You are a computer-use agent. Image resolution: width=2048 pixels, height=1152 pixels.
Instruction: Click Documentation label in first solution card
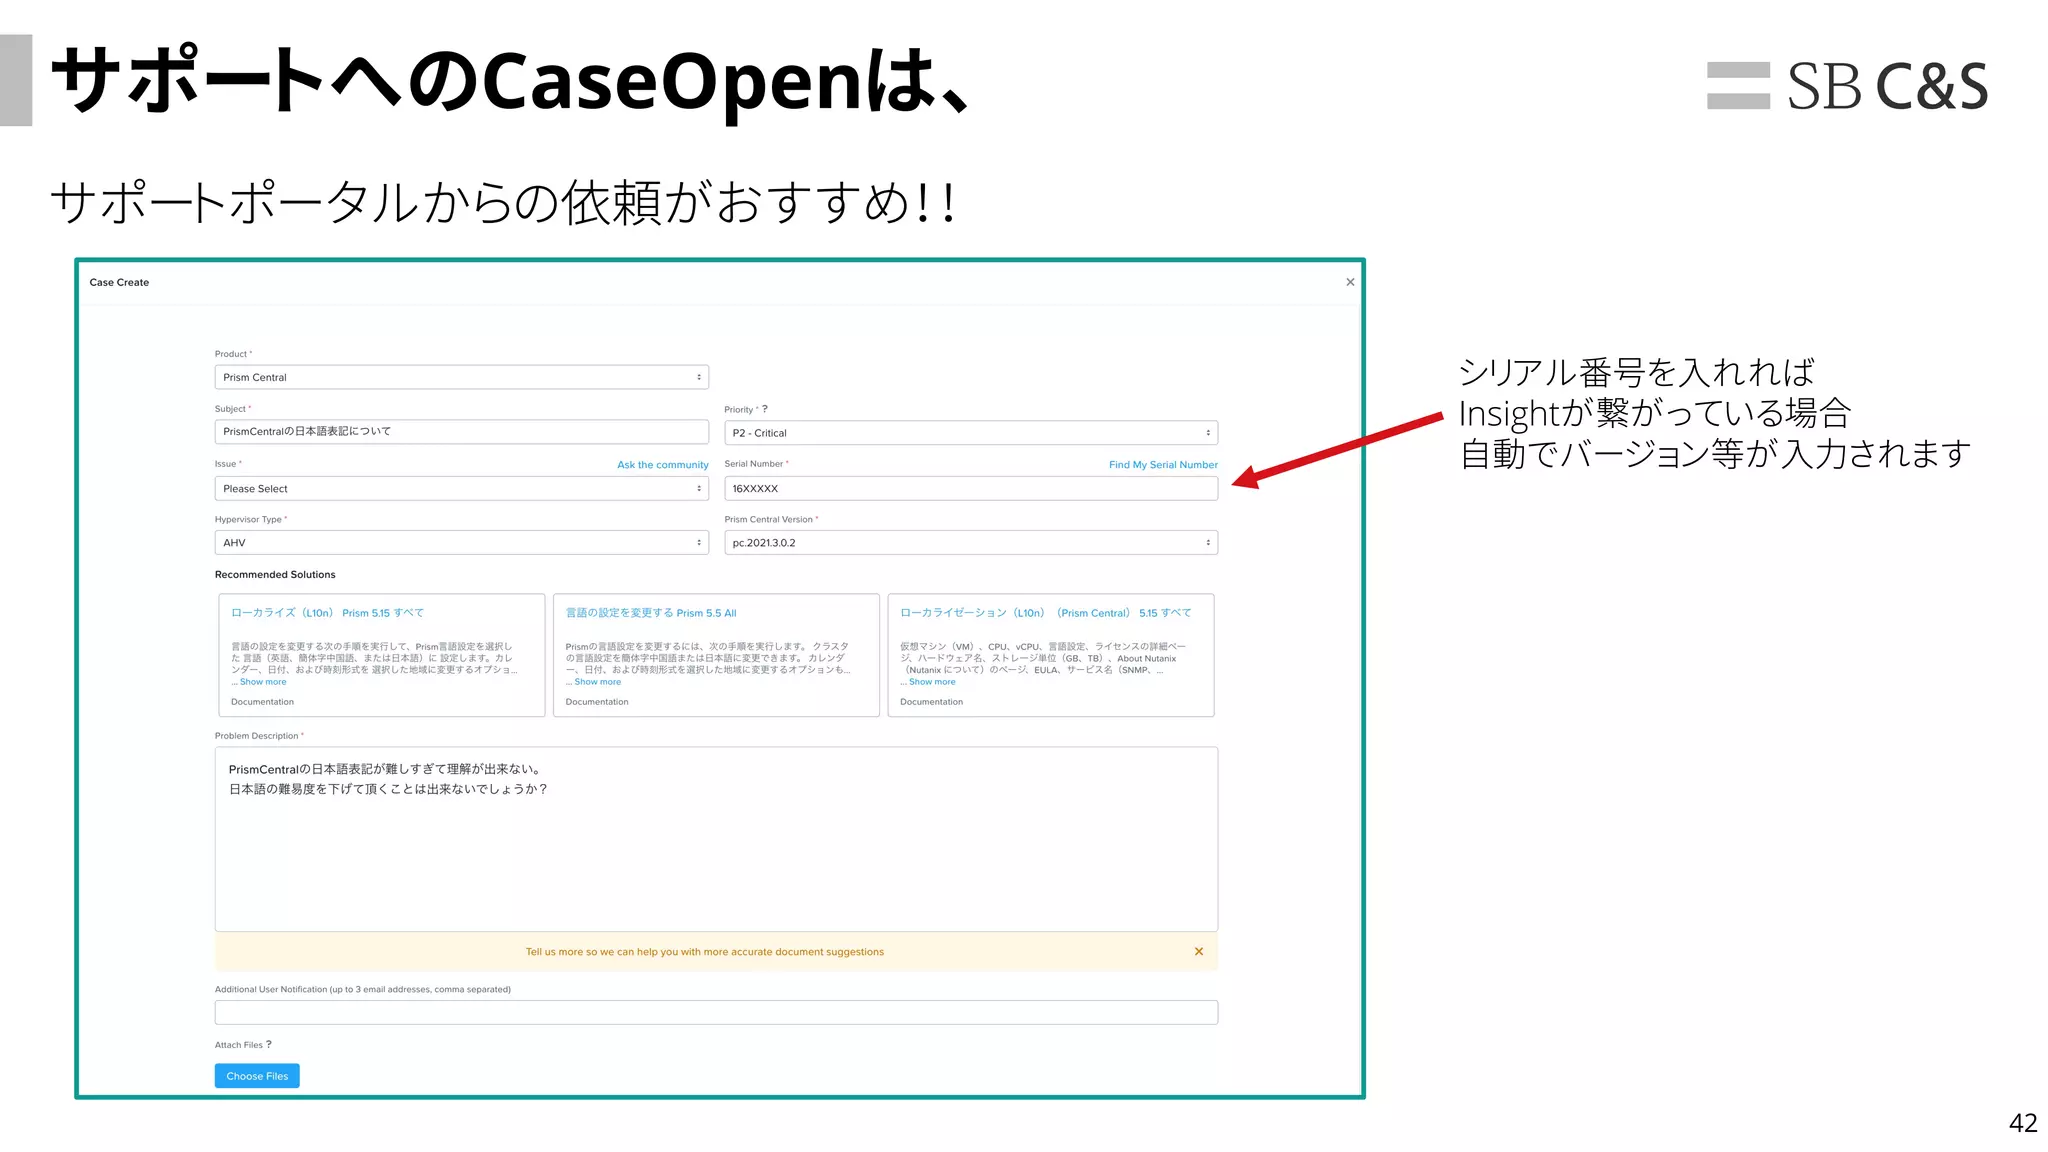[x=262, y=702]
